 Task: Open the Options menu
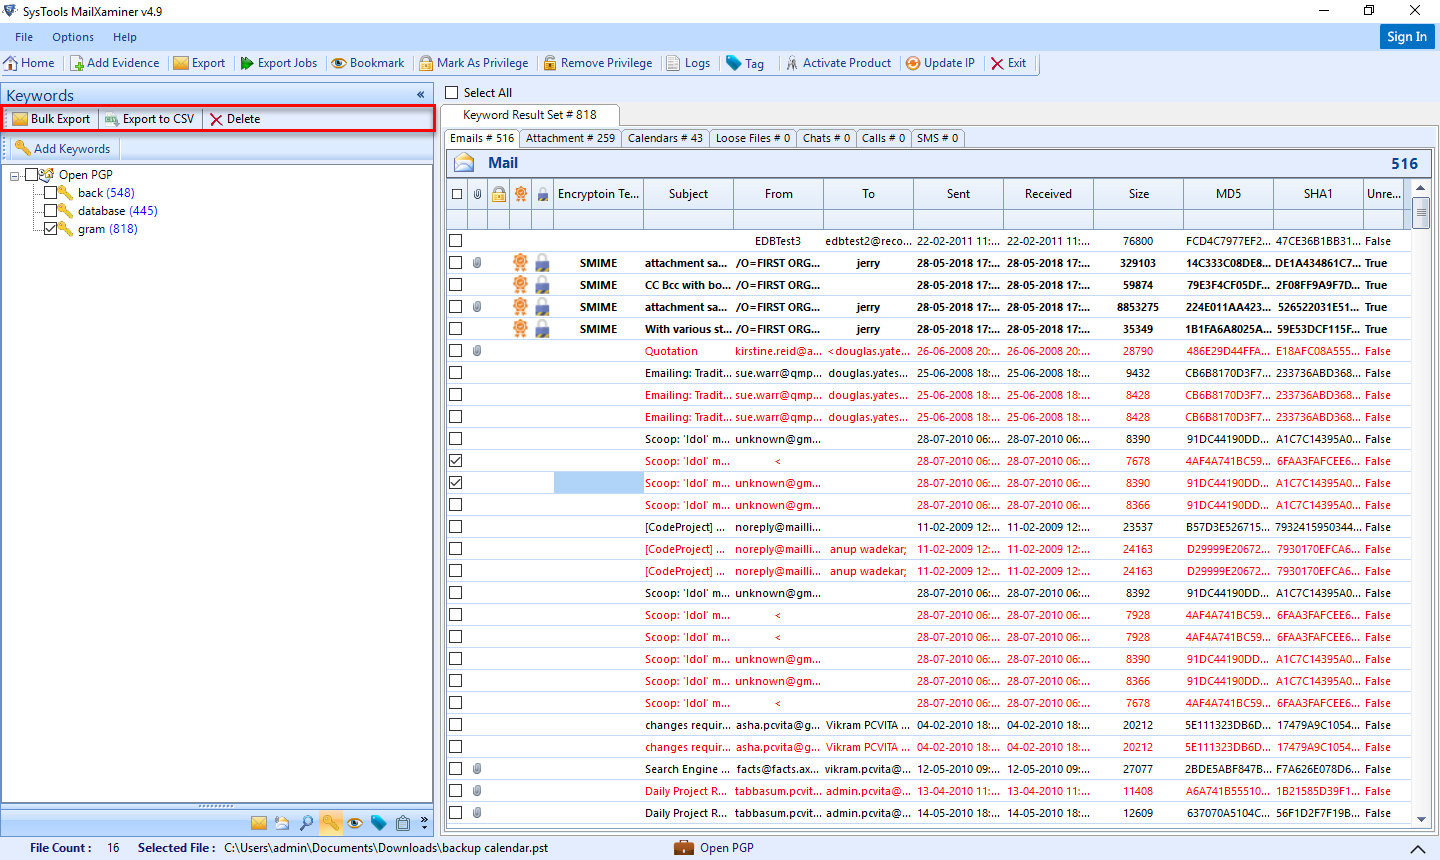pyautogui.click(x=73, y=37)
